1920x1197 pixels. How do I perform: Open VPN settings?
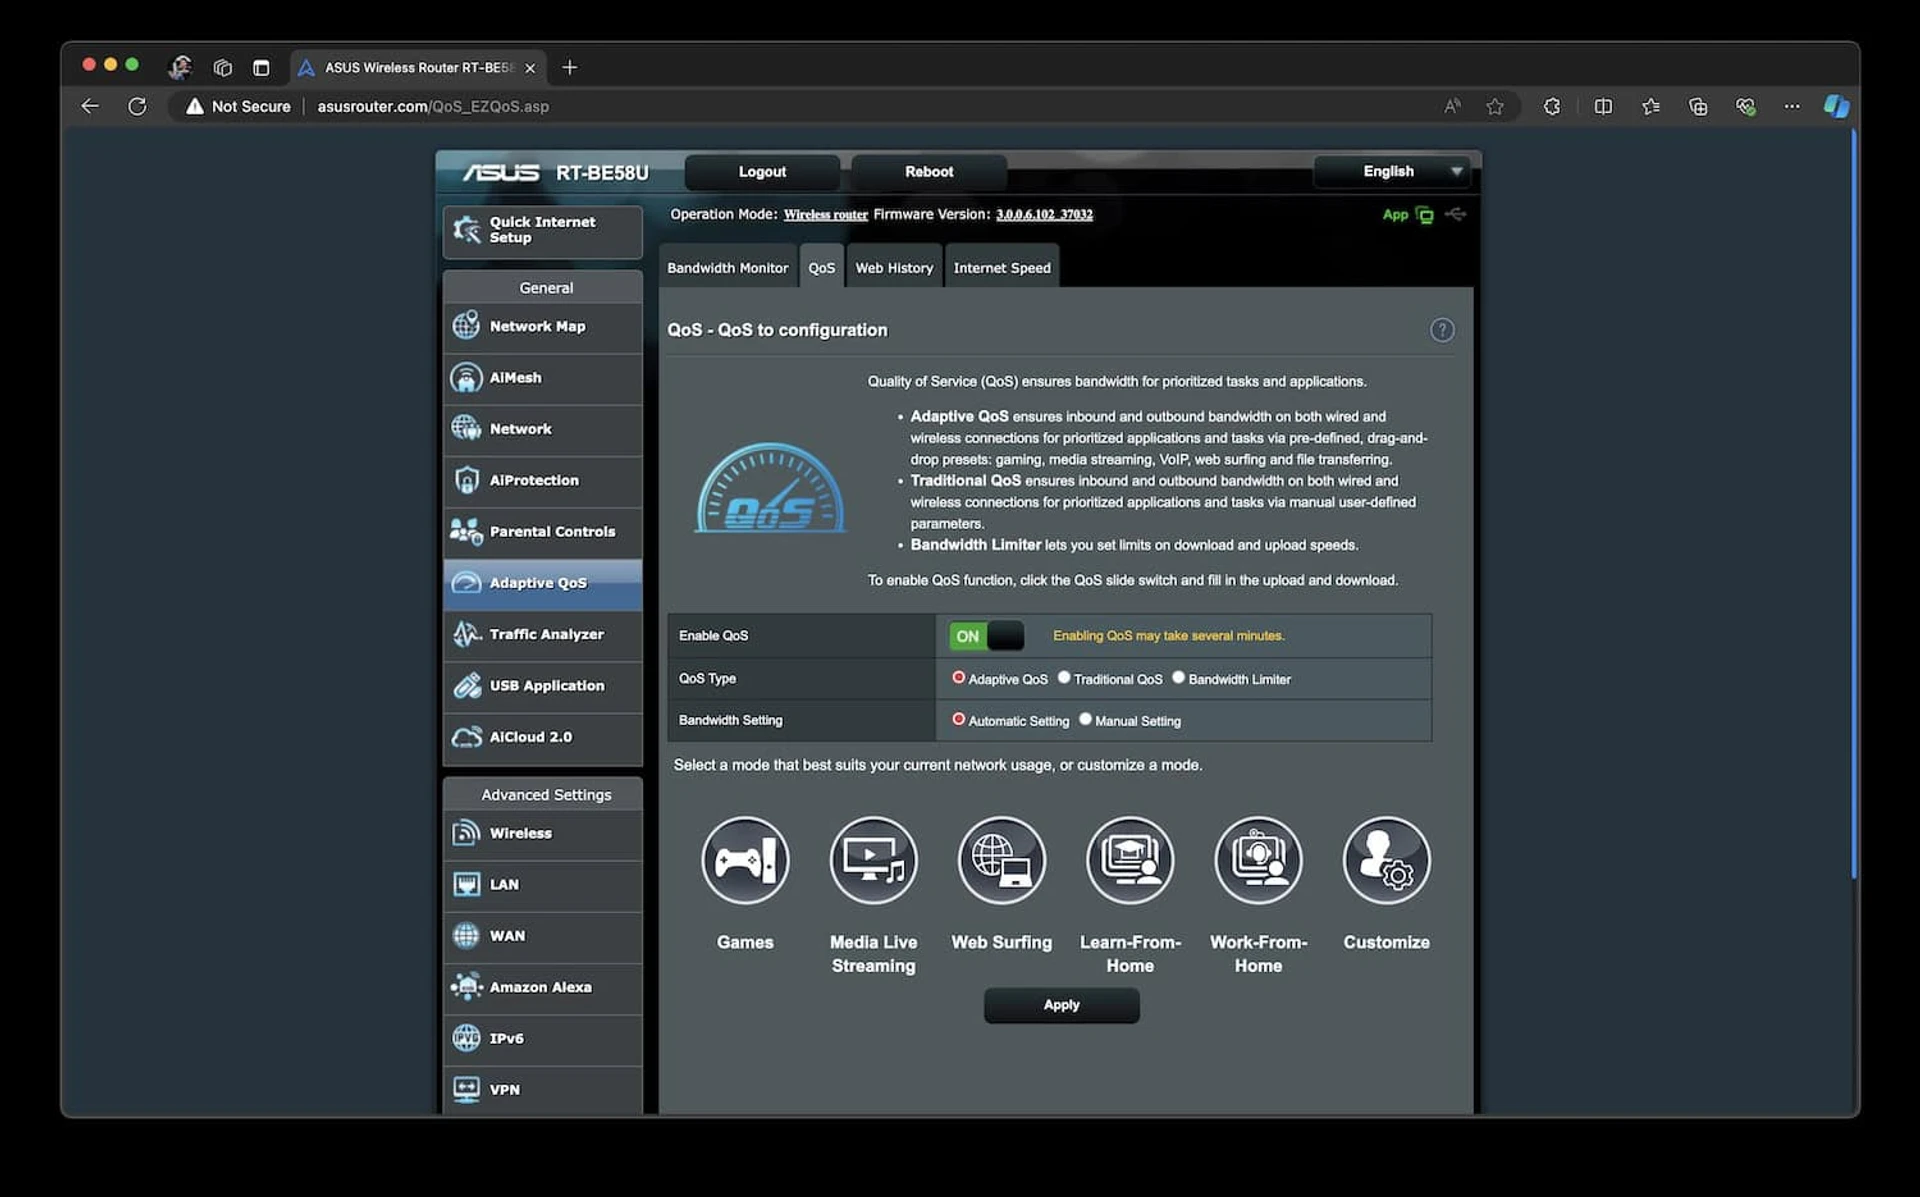pos(542,1090)
